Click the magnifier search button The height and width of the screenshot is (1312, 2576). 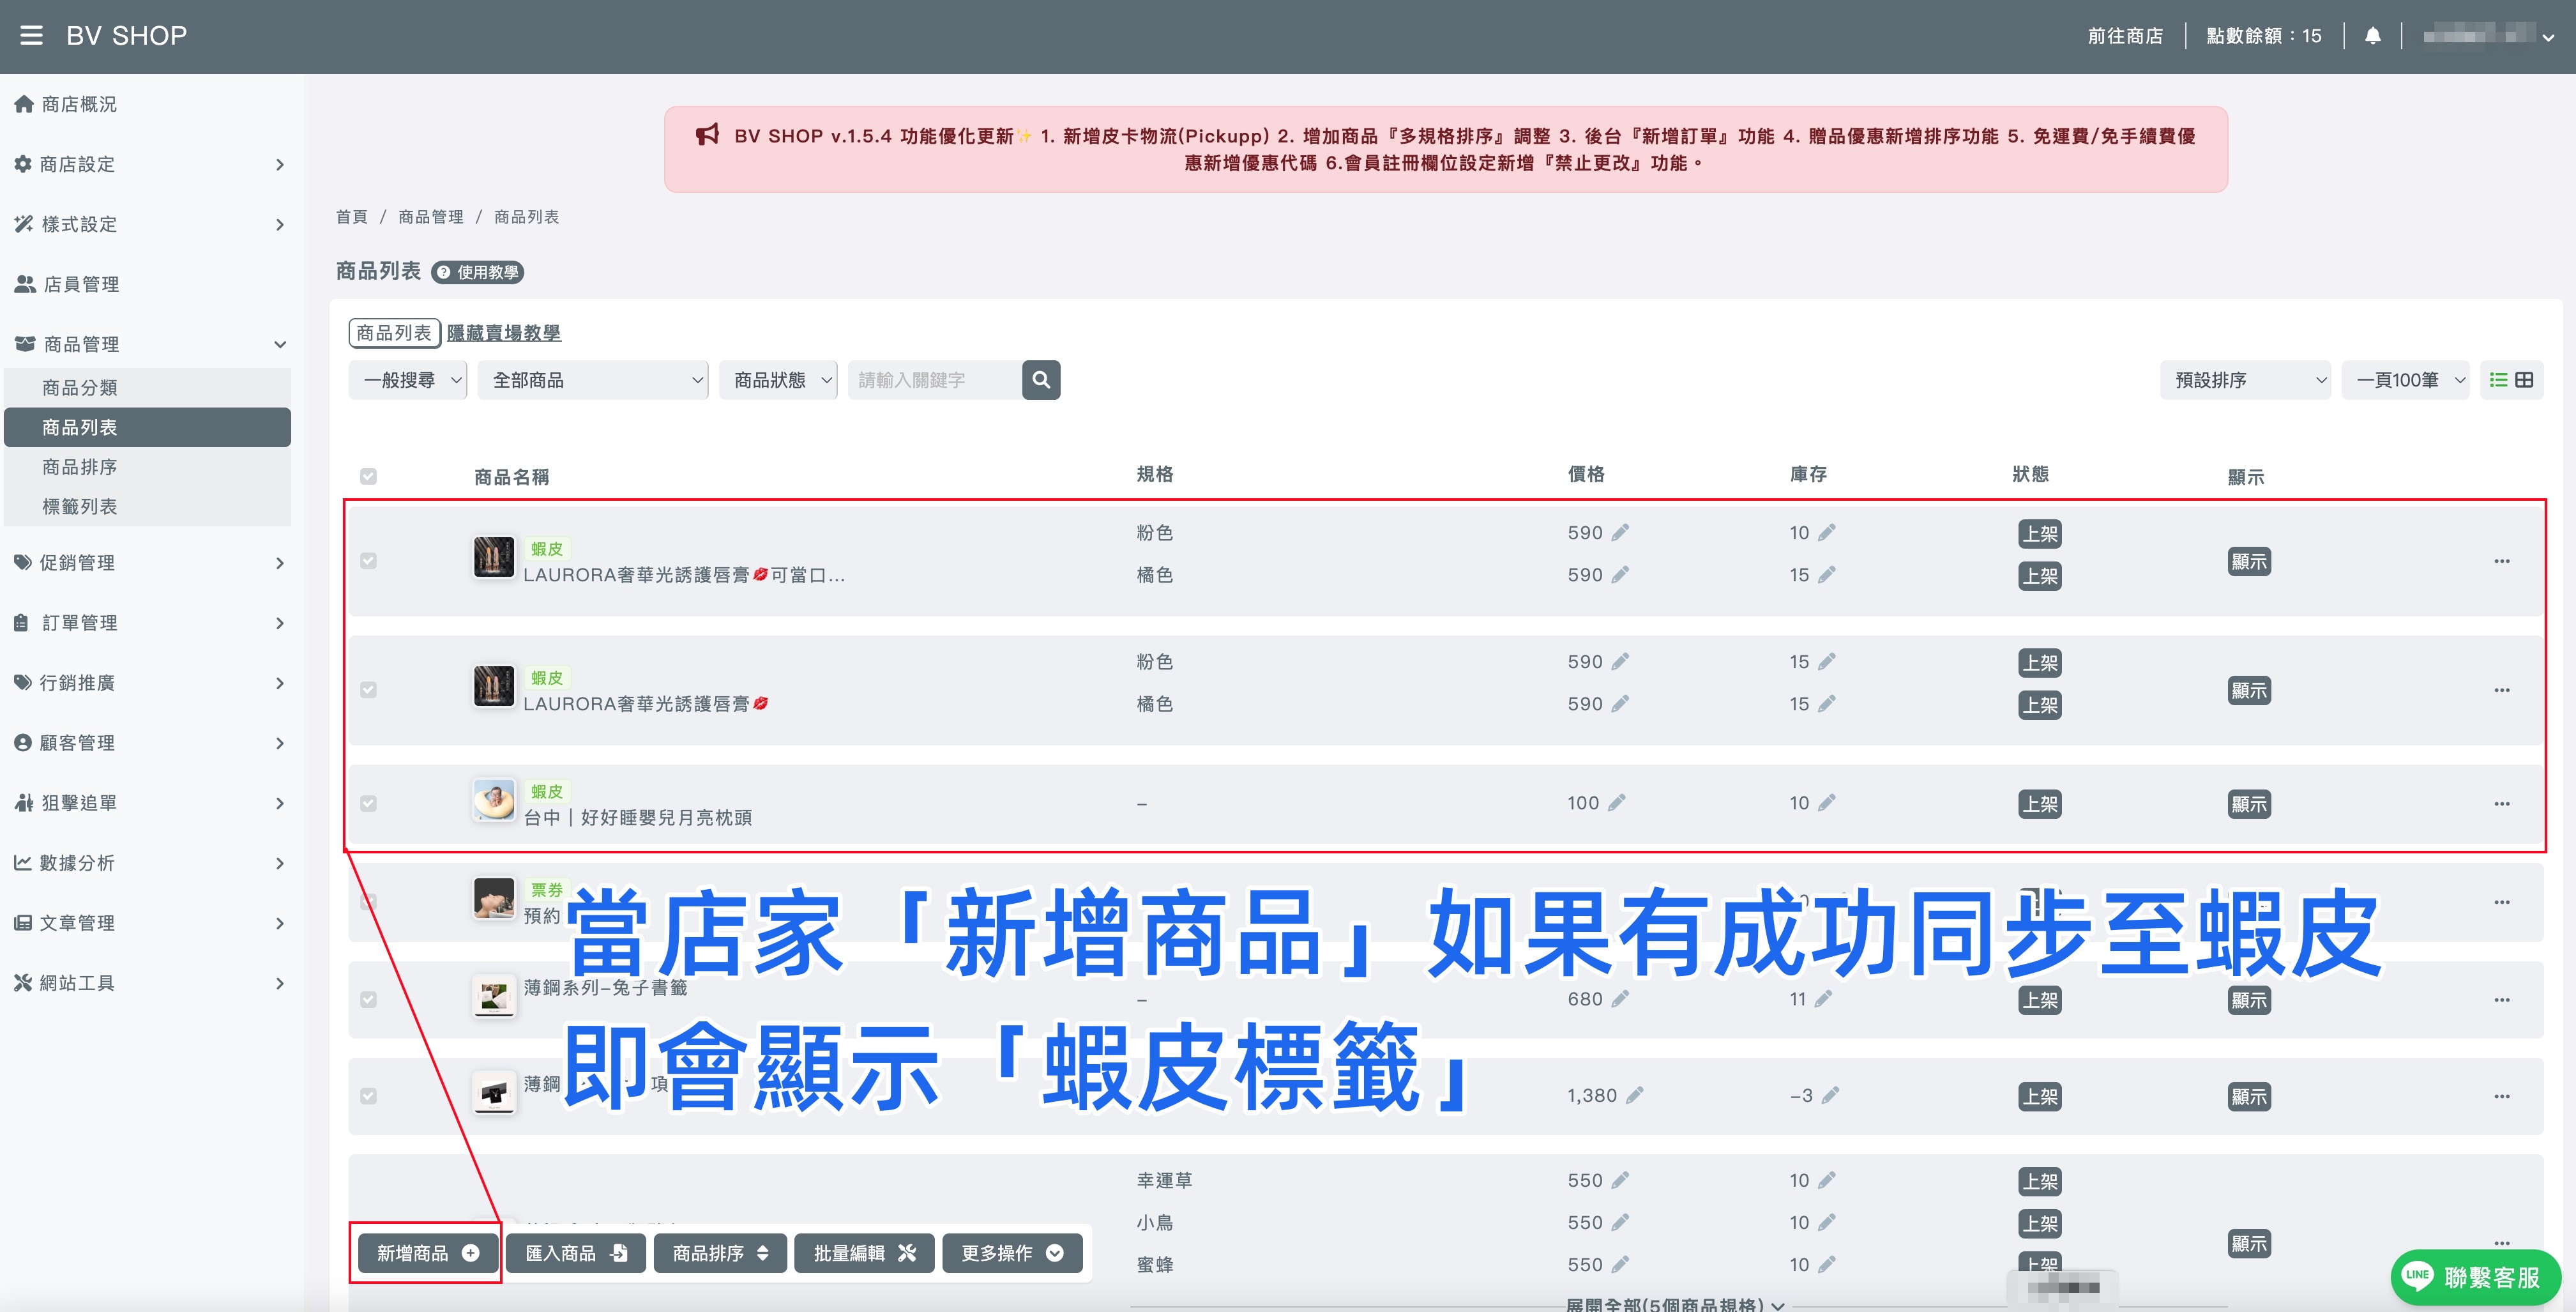click(x=1040, y=380)
